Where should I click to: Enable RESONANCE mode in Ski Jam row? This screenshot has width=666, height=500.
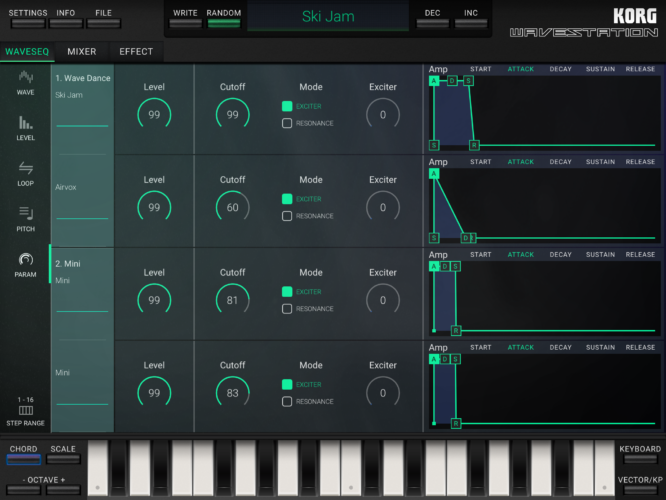(287, 123)
